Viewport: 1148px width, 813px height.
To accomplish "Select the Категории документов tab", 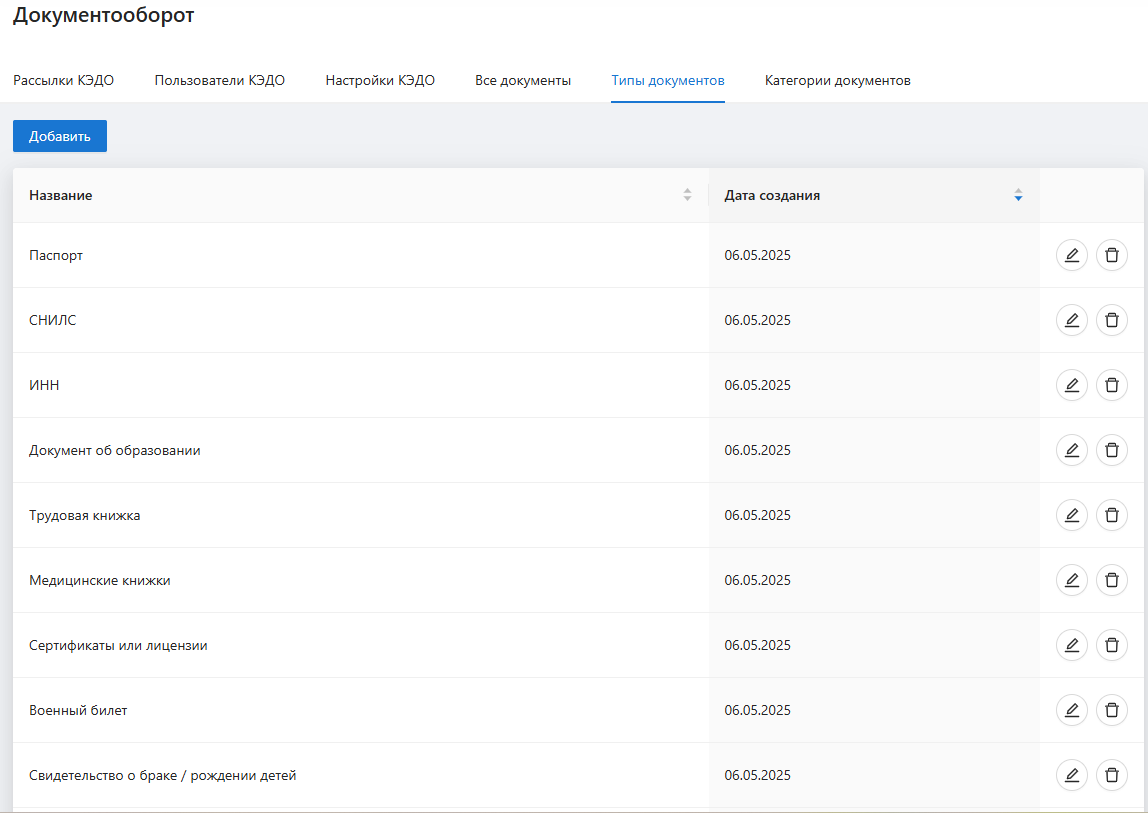I will [x=837, y=80].
